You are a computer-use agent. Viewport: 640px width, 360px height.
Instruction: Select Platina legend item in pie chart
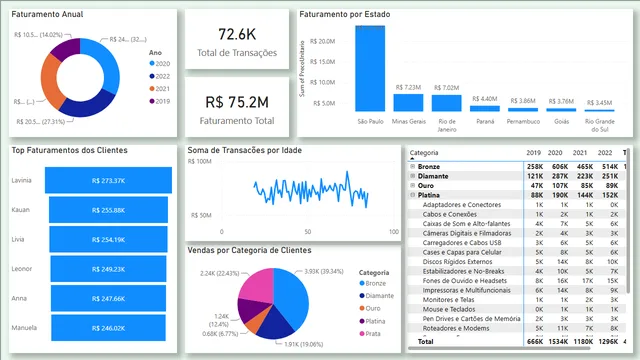[372, 321]
